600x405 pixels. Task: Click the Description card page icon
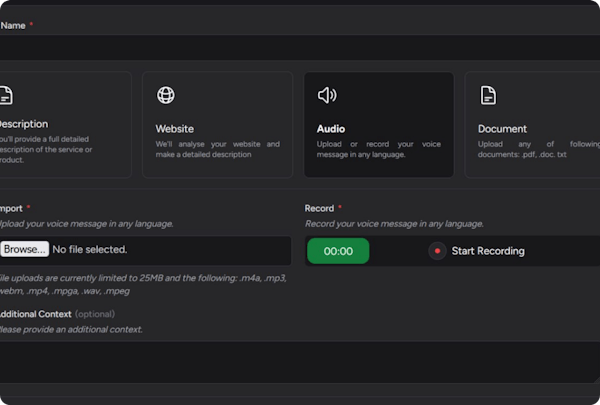[6, 96]
